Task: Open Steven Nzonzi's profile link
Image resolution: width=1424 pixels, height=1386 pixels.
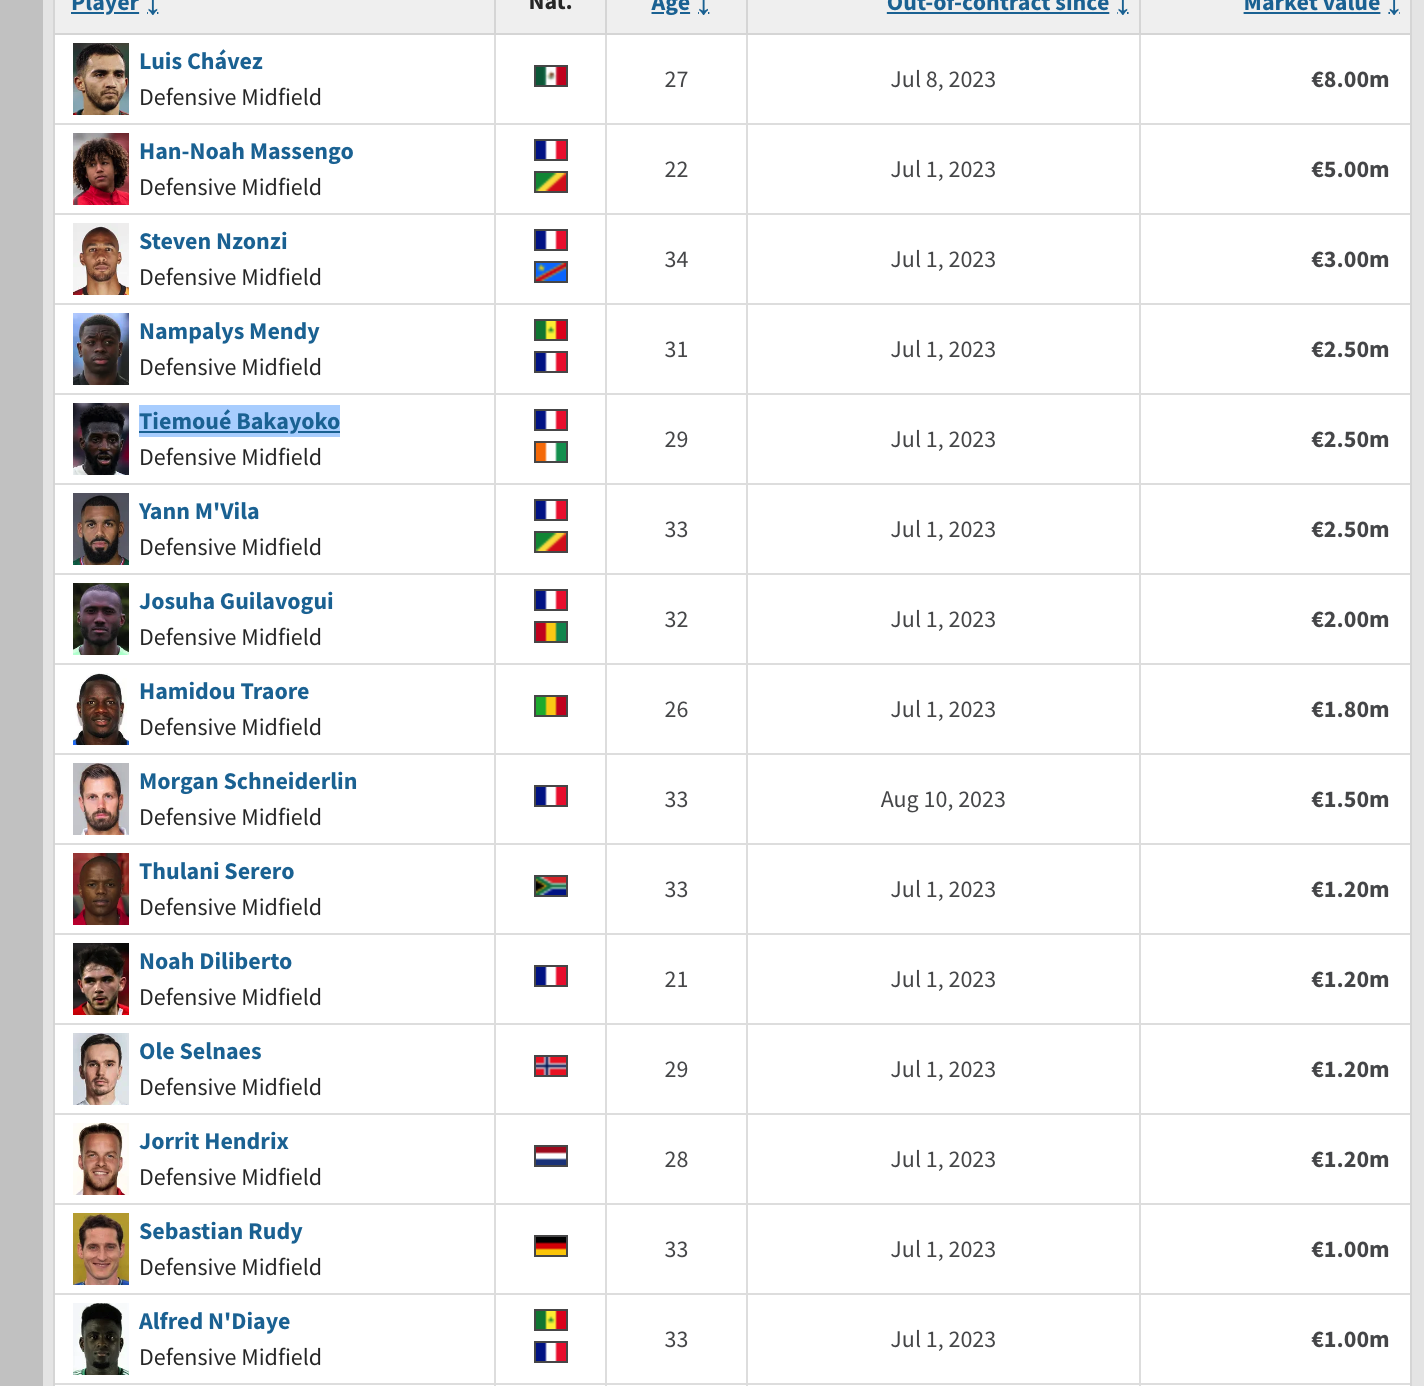Action: click(x=213, y=241)
